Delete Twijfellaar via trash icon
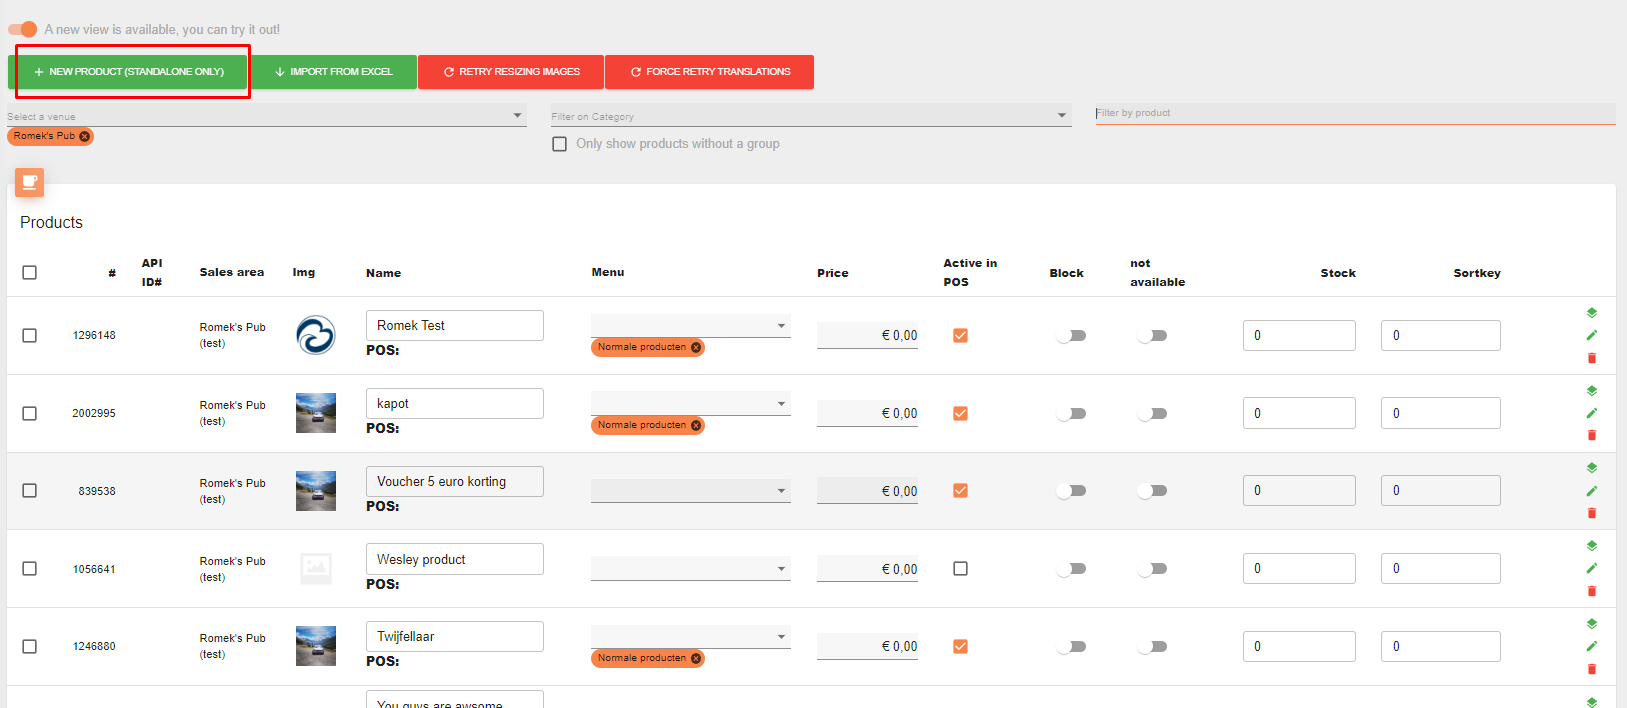1627x708 pixels. point(1591,669)
